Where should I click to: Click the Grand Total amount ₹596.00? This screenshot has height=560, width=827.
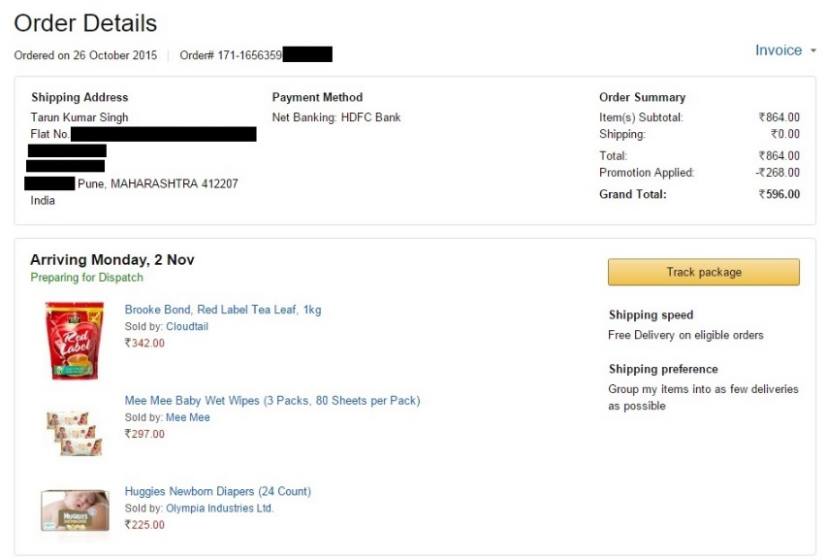779,194
